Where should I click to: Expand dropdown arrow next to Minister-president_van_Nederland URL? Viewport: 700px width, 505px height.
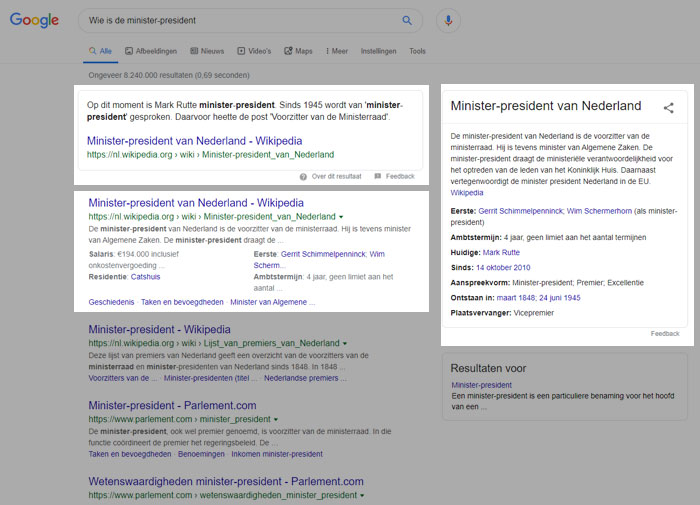point(341,217)
